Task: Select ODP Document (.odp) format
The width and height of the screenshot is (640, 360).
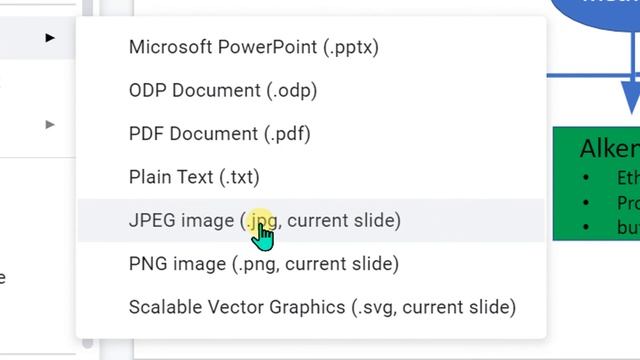Action: click(x=311, y=91)
